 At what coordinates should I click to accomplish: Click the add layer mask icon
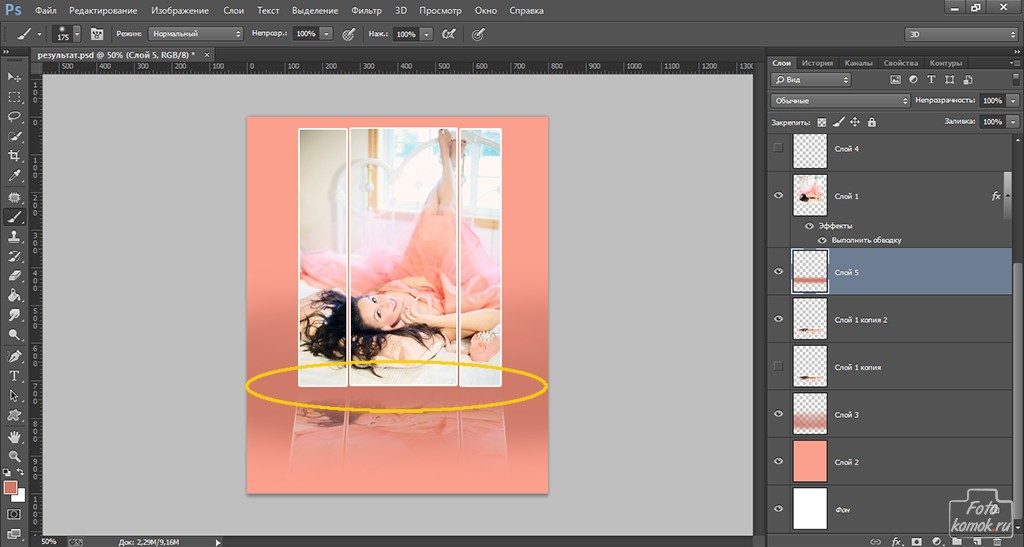[x=915, y=541]
